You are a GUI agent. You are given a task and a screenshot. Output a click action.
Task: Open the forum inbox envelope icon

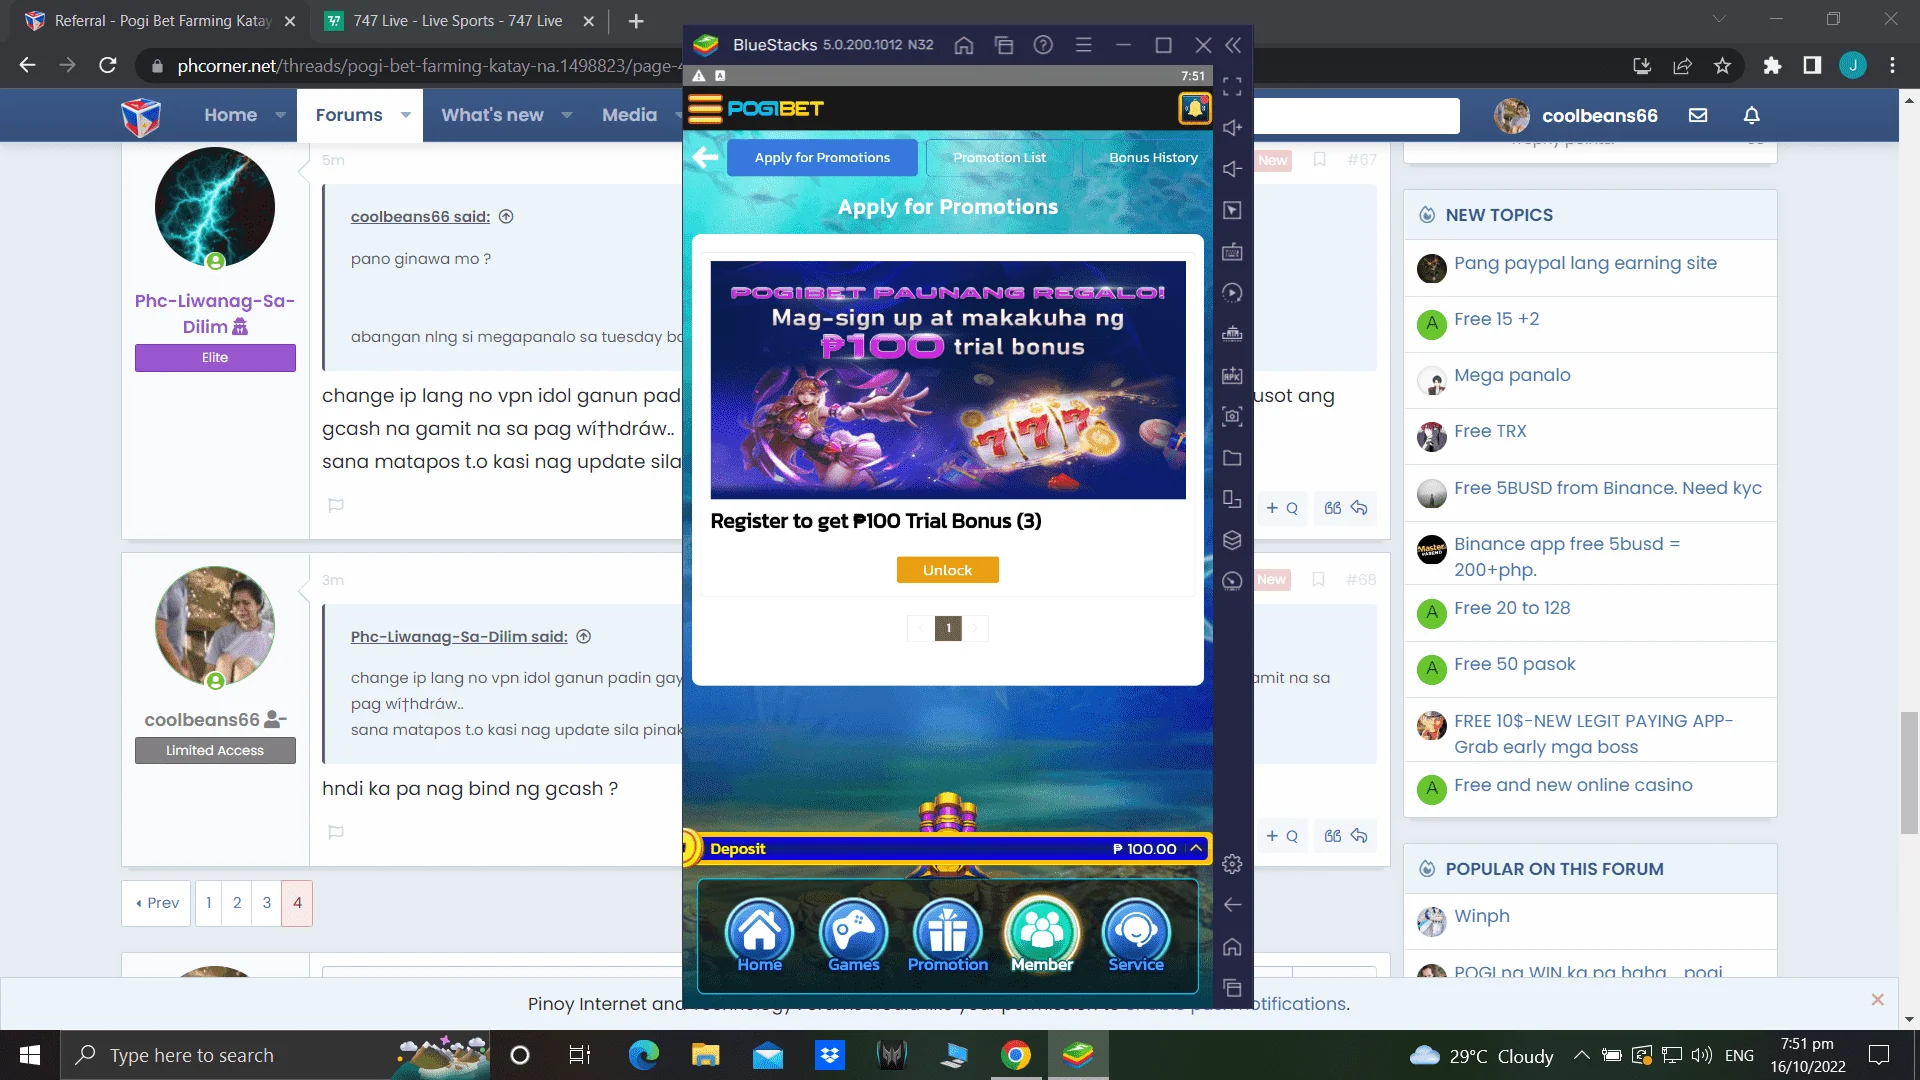coord(1698,115)
